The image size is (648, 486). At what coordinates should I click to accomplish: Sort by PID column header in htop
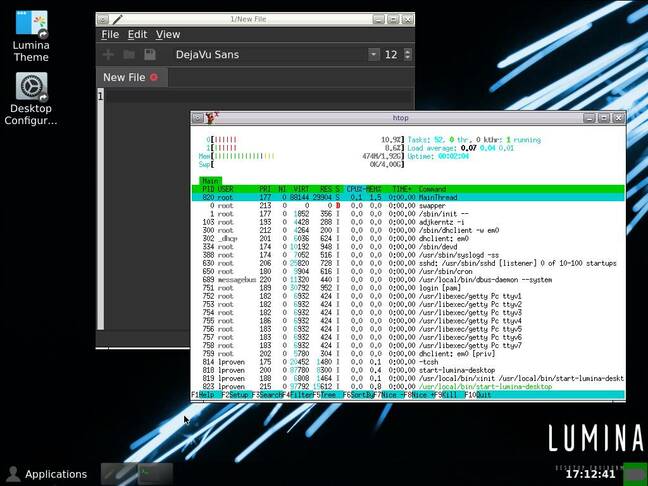tap(208, 189)
